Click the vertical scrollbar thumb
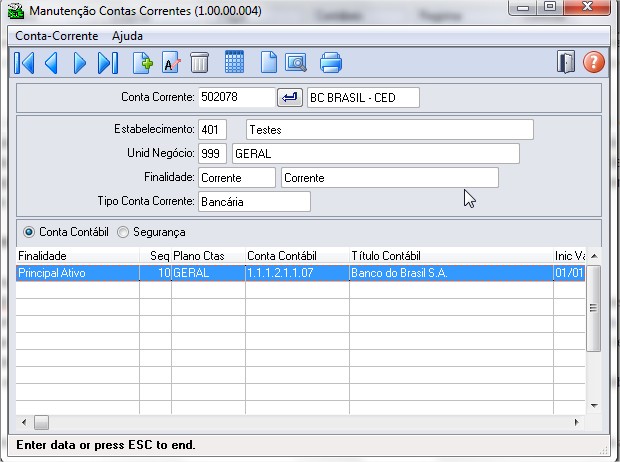620x462 pixels. click(594, 308)
